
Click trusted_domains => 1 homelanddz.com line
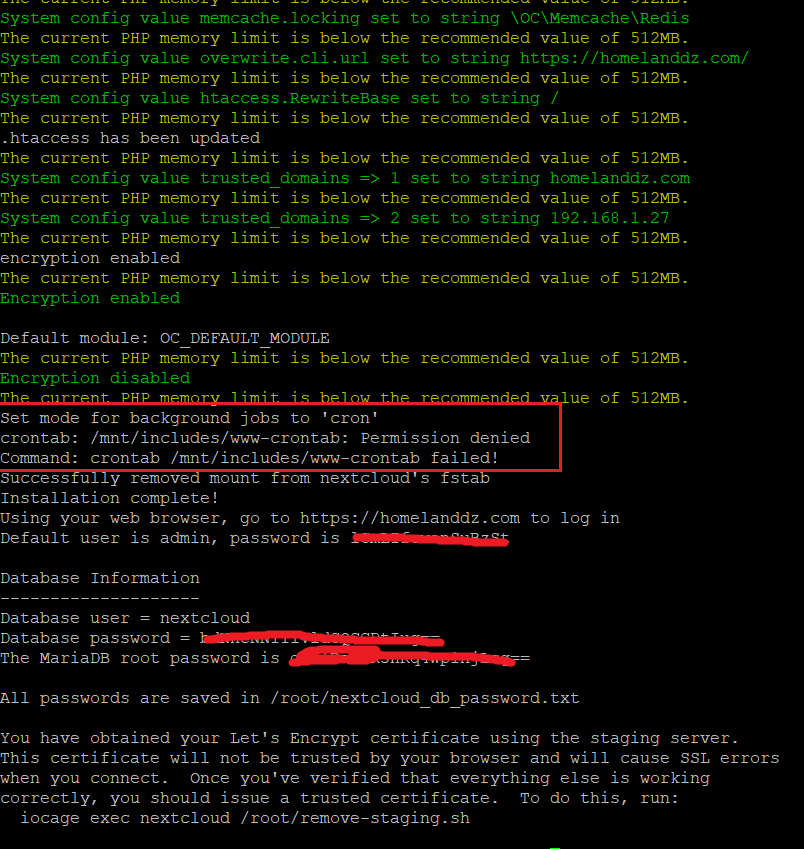(345, 178)
